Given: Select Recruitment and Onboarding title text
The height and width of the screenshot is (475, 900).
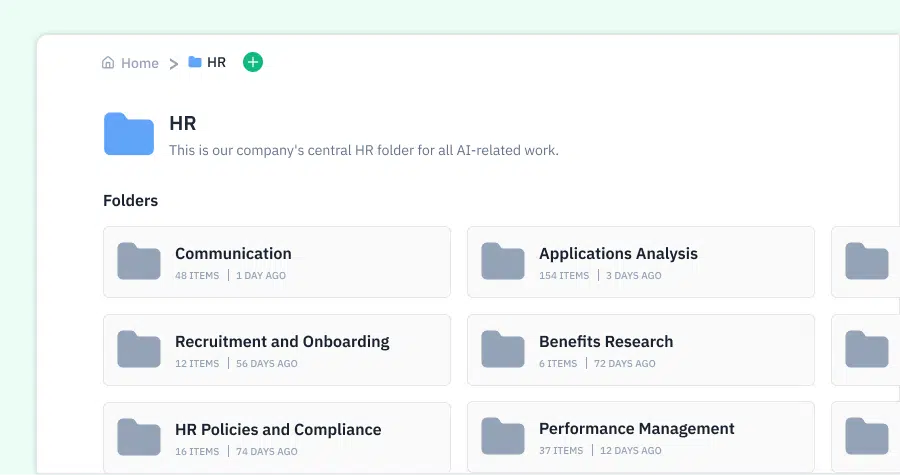Looking at the screenshot, I should (282, 341).
